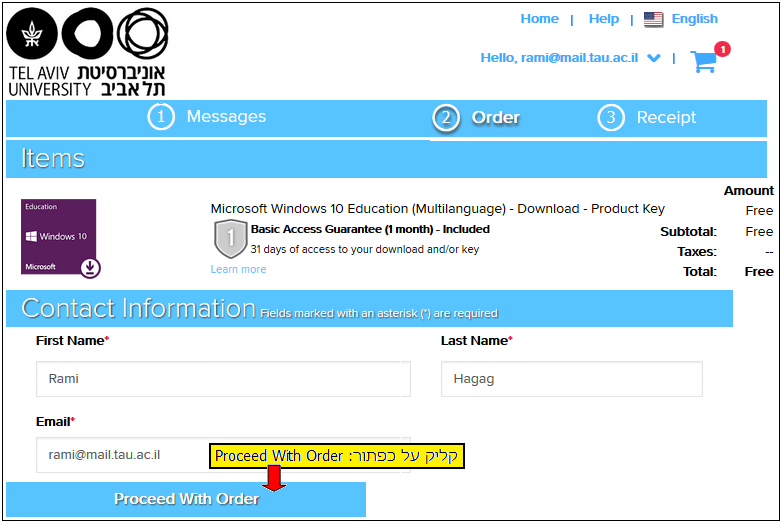This screenshot has height=523, width=781.
Task: Click the step 2 circle icon
Action: 446,118
